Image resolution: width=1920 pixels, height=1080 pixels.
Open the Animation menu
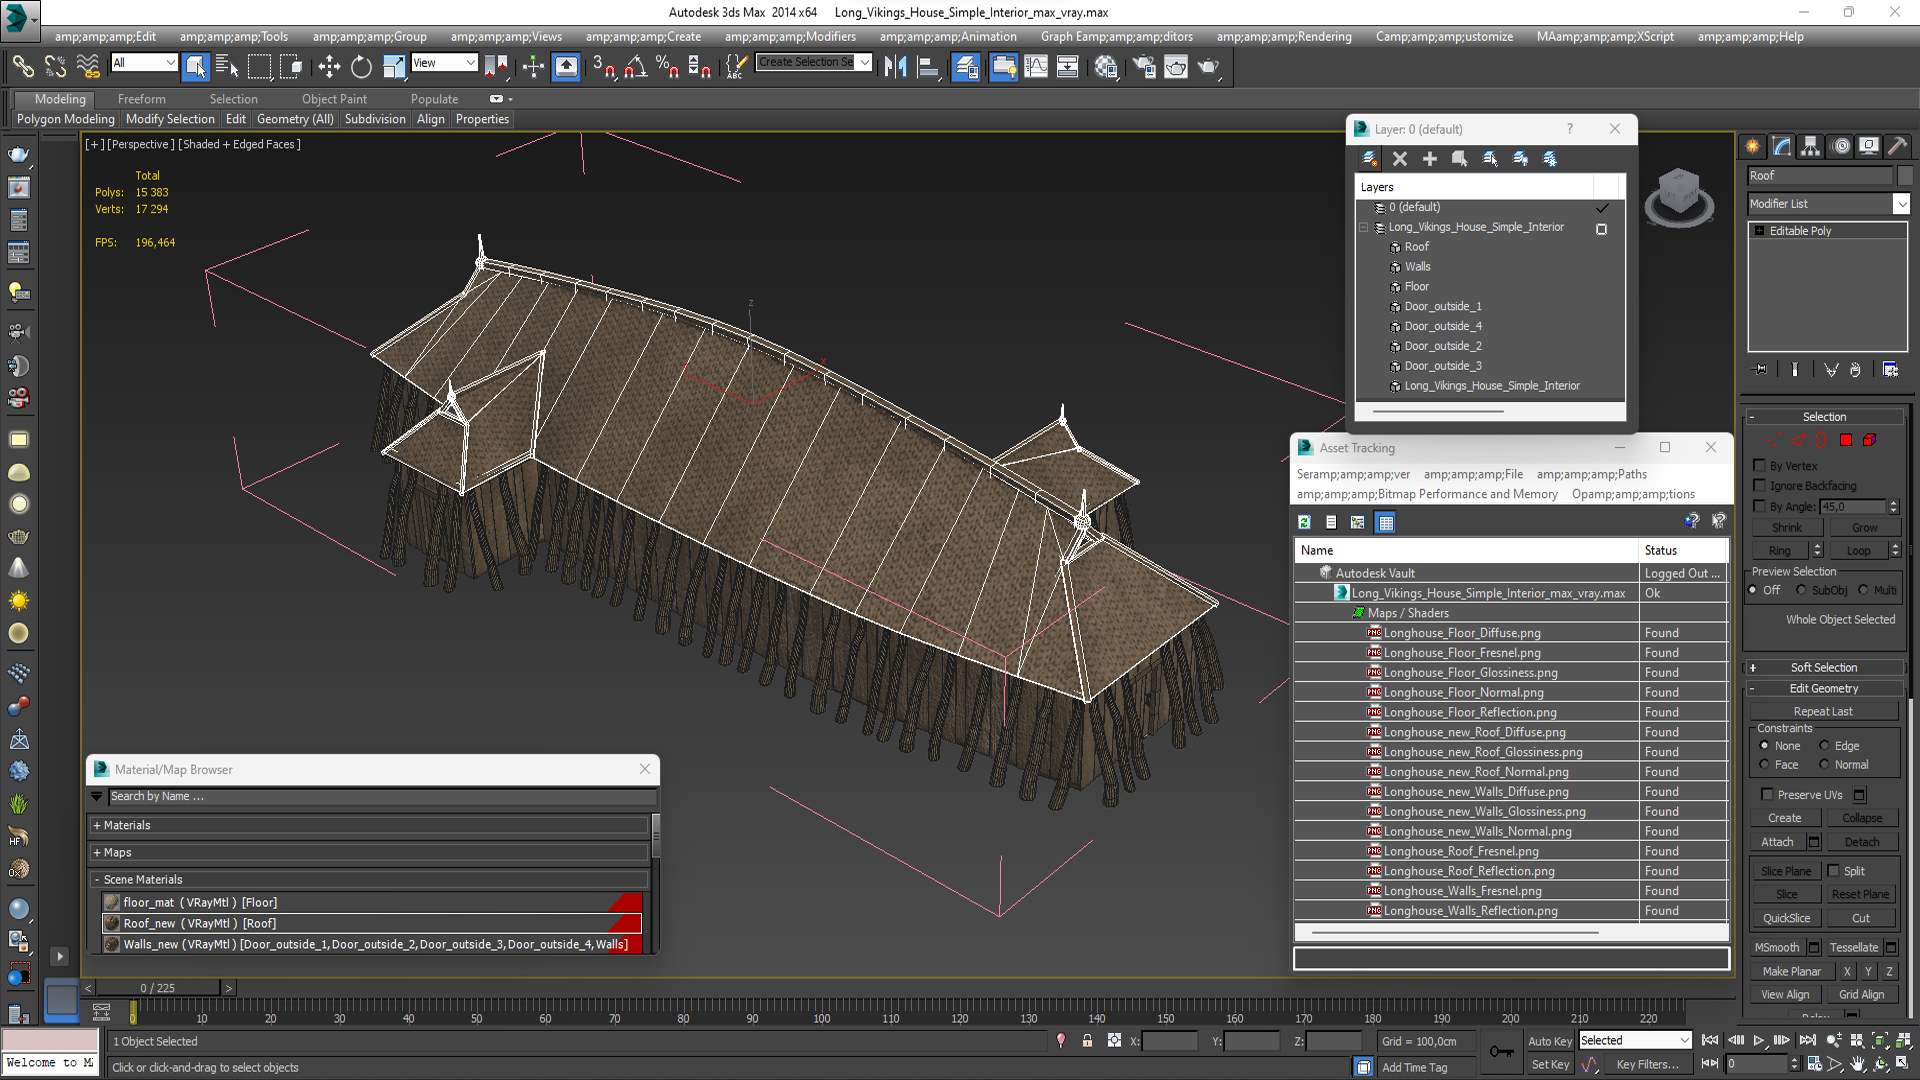click(948, 37)
